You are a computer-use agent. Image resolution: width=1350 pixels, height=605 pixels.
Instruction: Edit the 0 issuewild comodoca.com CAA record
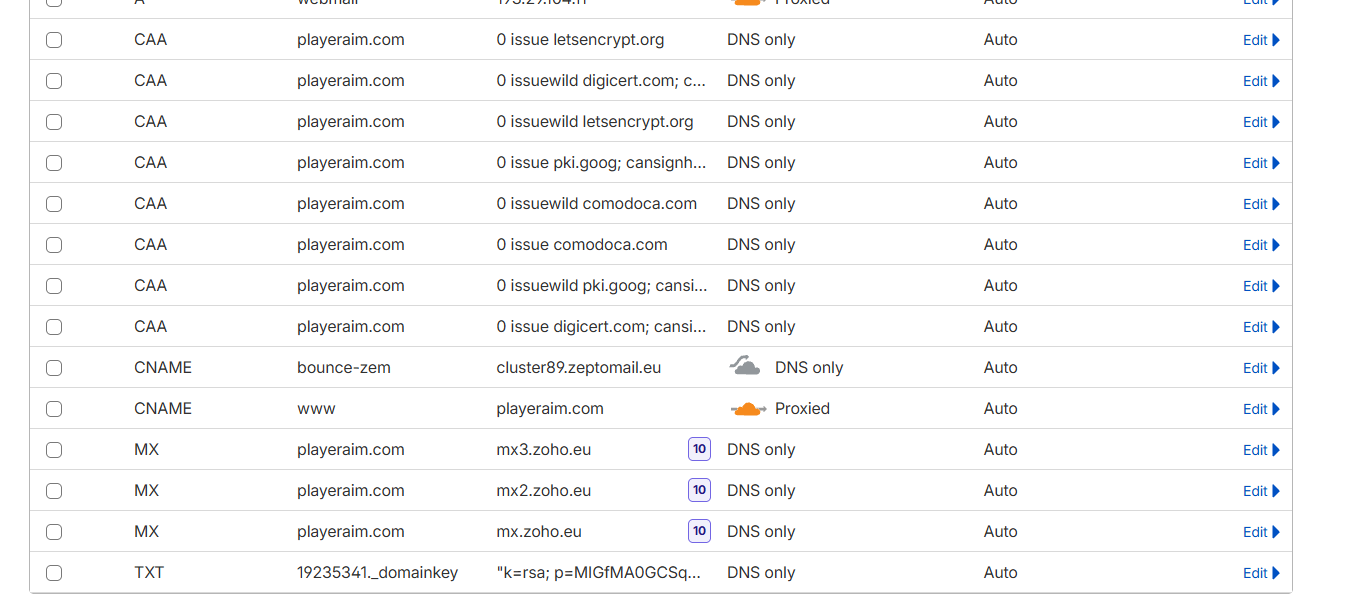[1260, 204]
